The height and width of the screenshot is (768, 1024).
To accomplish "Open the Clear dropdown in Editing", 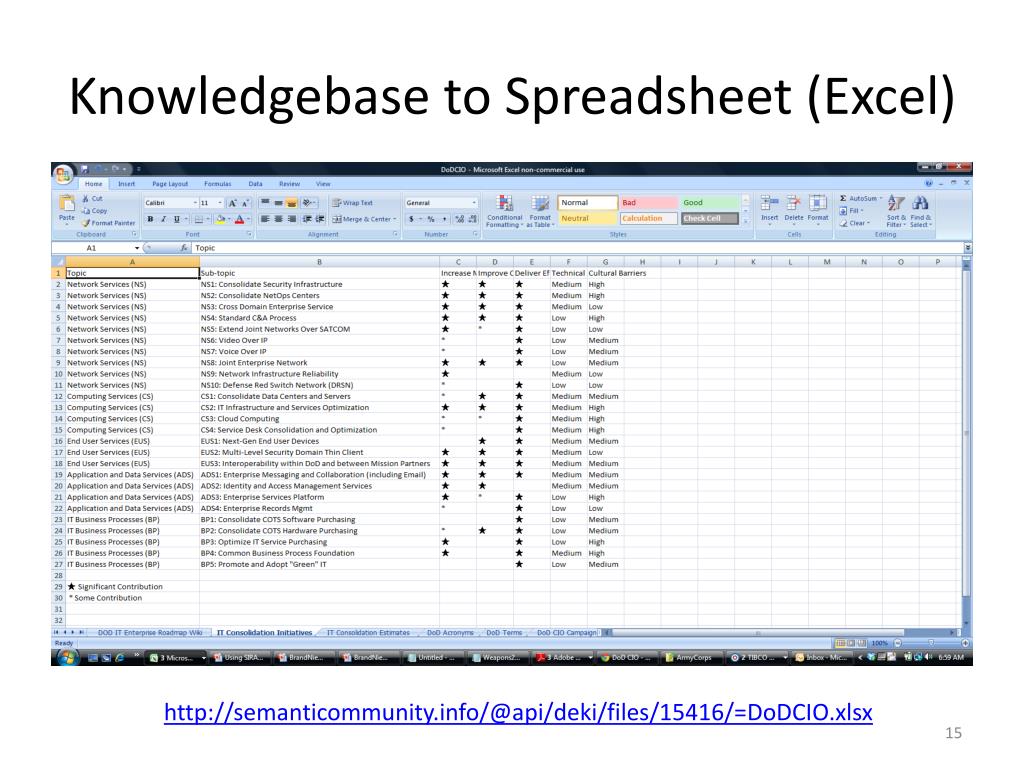I will [855, 223].
